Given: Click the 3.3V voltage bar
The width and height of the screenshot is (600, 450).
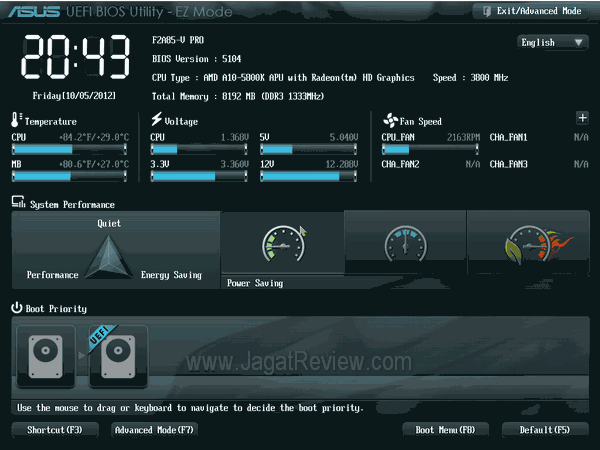Looking at the screenshot, I should coord(199,176).
